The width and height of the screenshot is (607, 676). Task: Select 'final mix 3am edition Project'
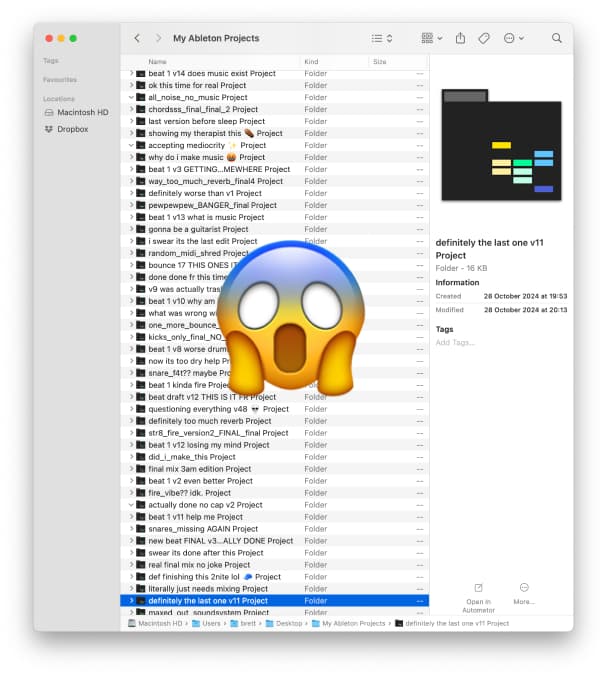click(275, 469)
